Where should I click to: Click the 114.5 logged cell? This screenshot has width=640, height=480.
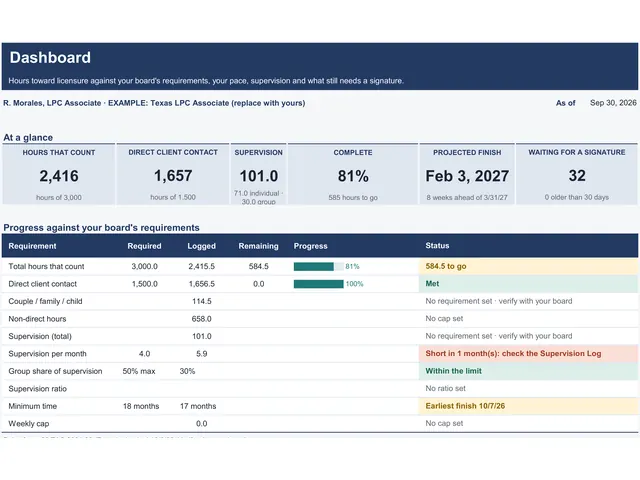coord(202,301)
